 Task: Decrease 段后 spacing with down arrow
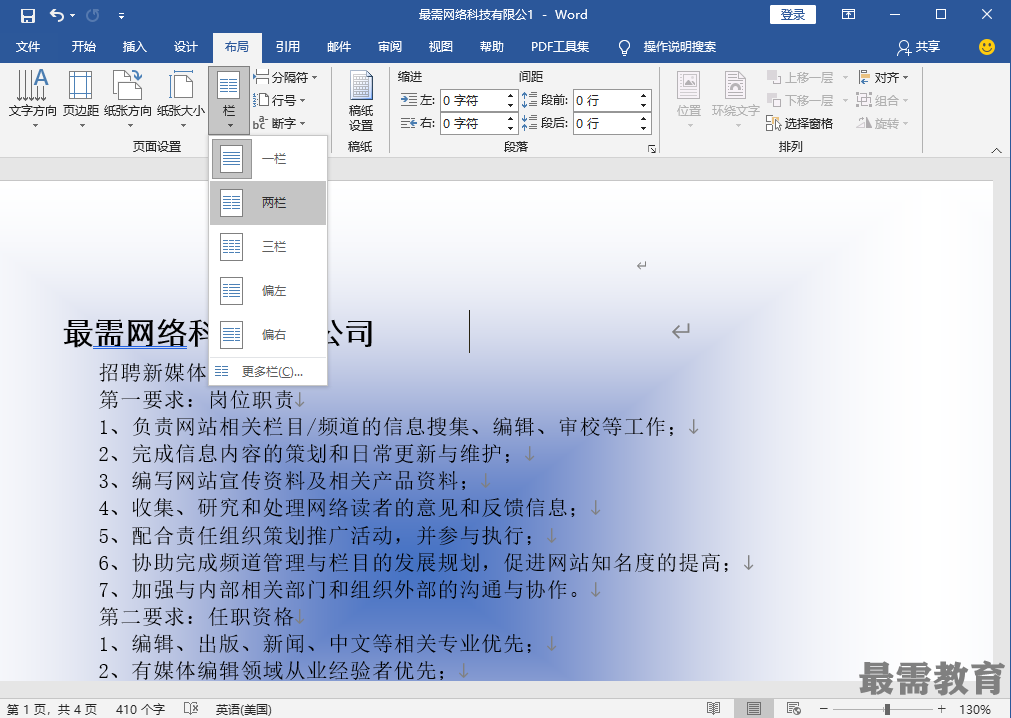pyautogui.click(x=643, y=128)
